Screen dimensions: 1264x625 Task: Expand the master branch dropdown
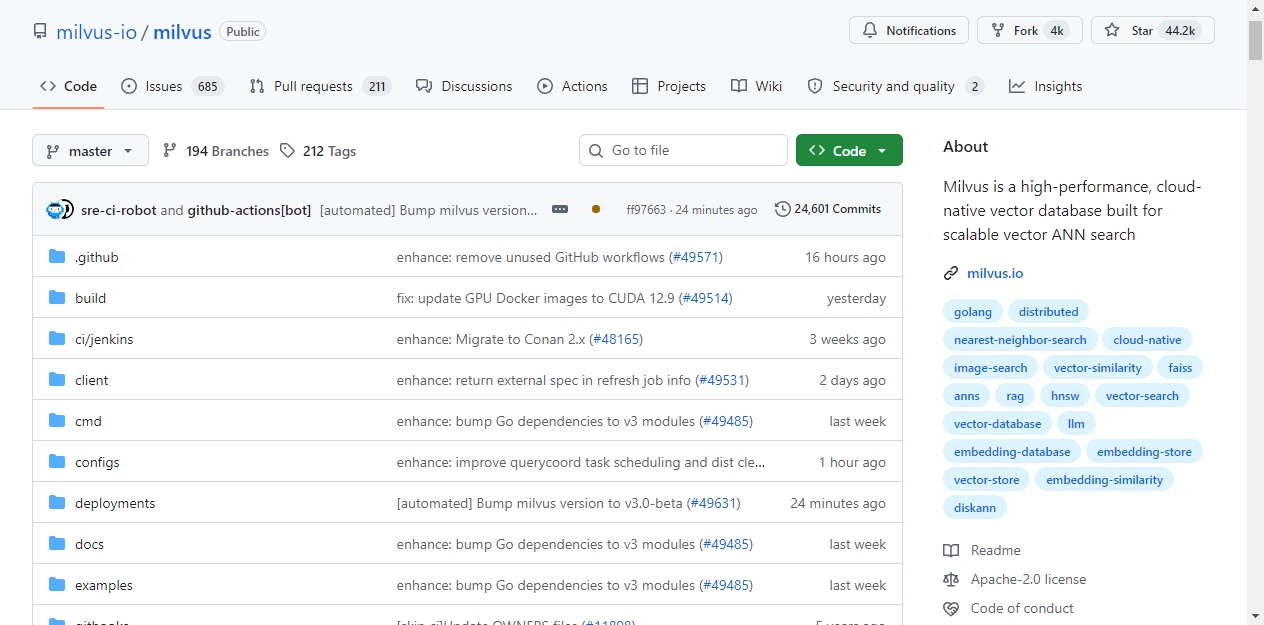[x=90, y=150]
